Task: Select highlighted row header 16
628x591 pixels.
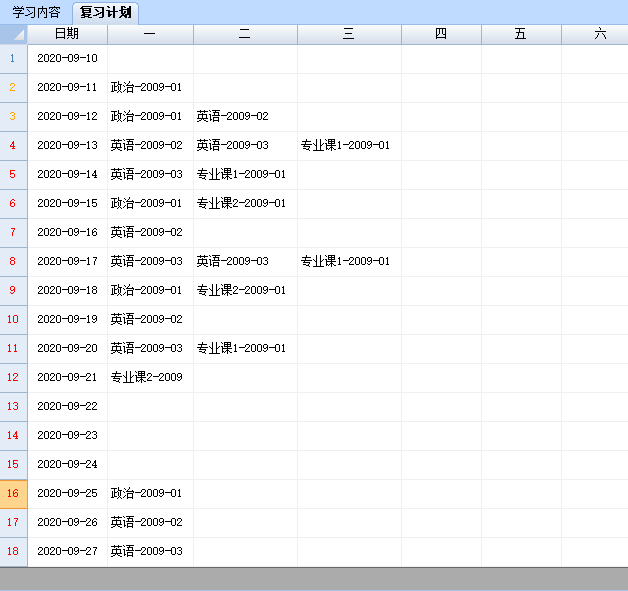Action: pyautogui.click(x=14, y=494)
